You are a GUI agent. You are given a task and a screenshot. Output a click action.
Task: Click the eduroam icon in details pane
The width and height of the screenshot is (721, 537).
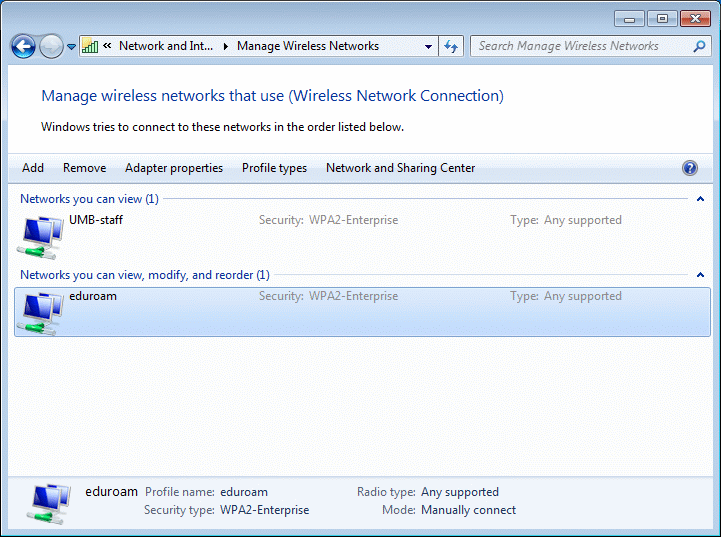coord(50,504)
